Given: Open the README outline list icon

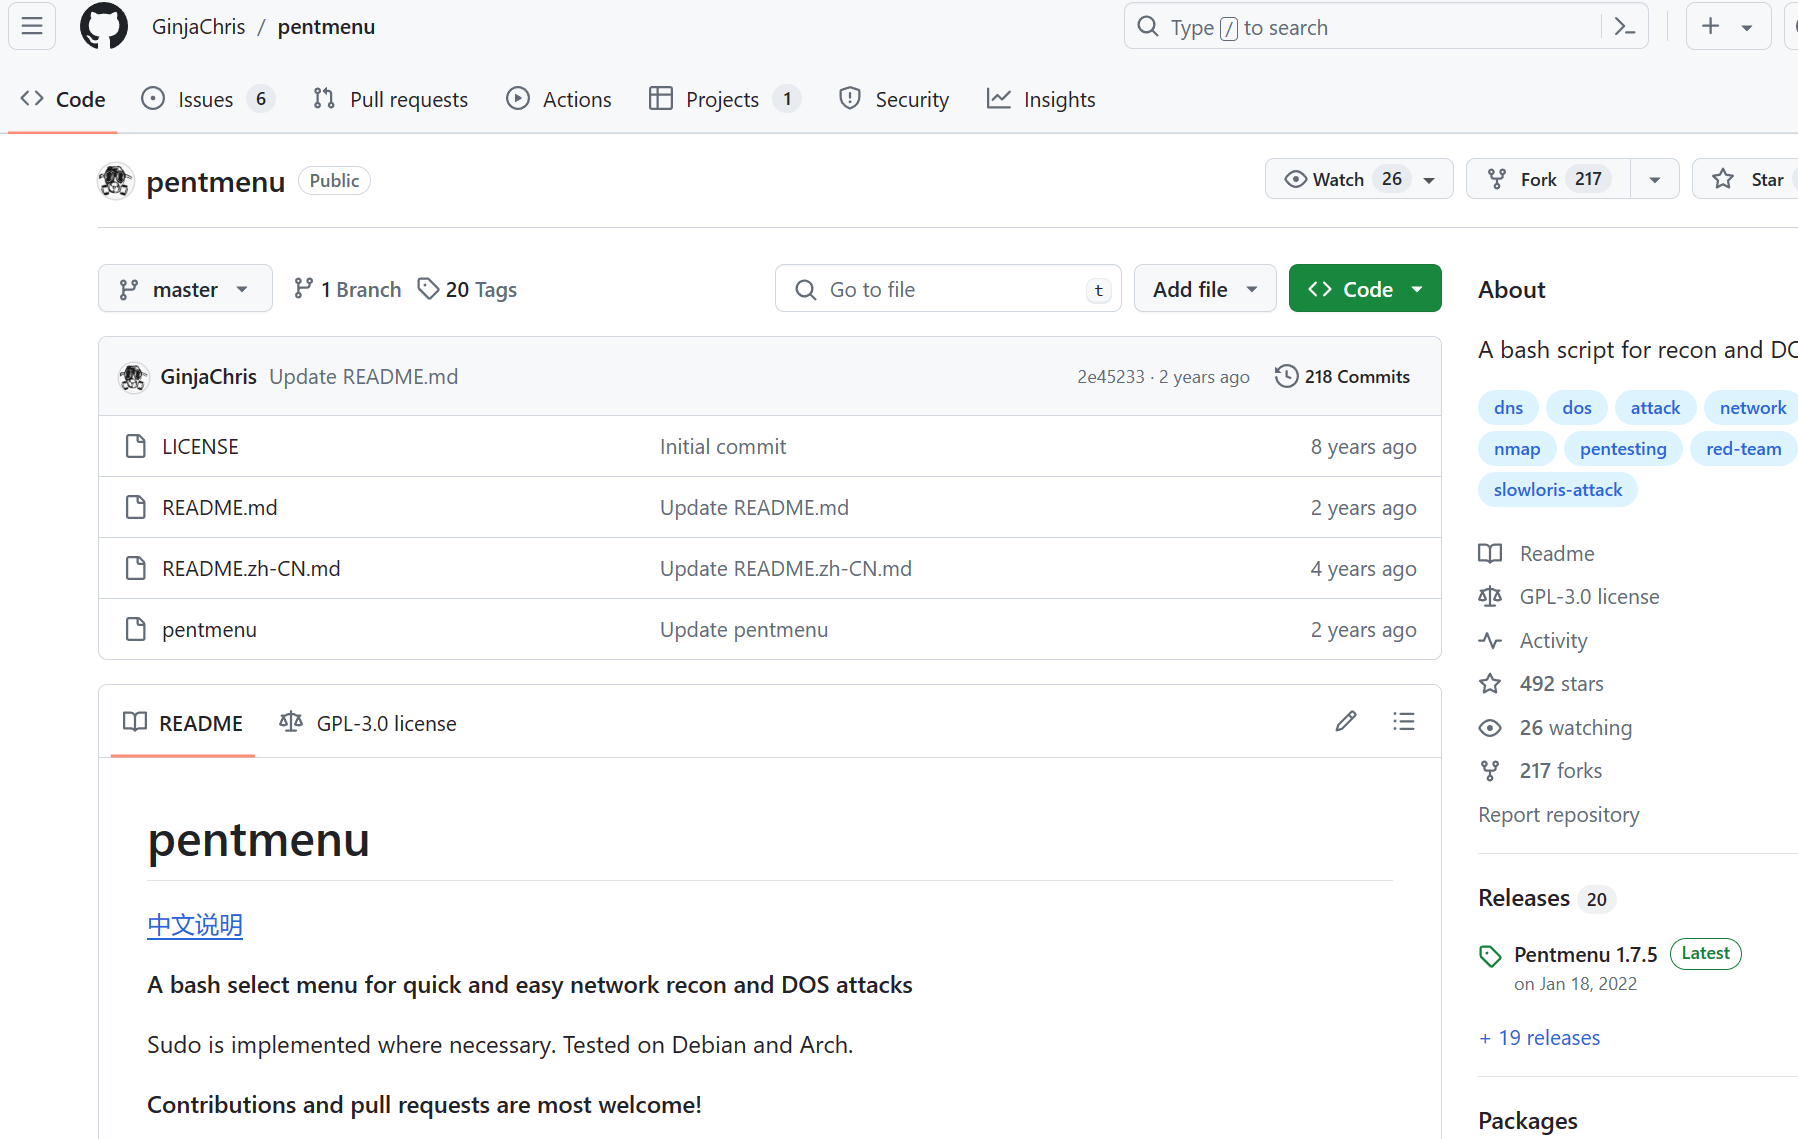Looking at the screenshot, I should [1404, 722].
